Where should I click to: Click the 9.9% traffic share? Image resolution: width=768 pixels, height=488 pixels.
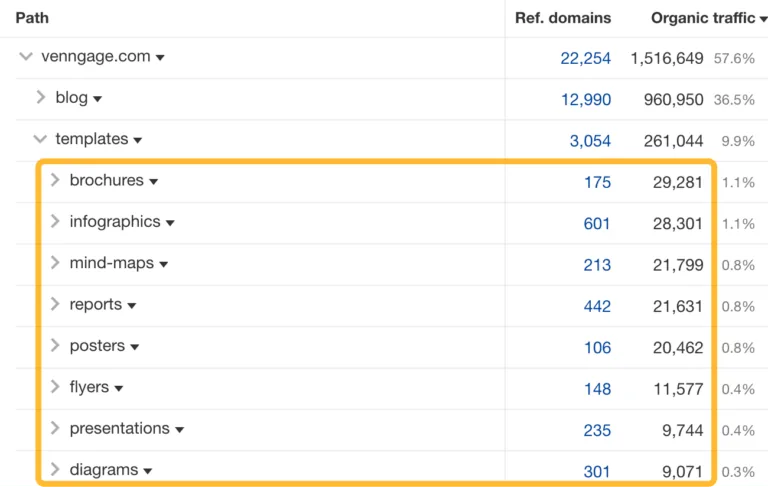738,141
